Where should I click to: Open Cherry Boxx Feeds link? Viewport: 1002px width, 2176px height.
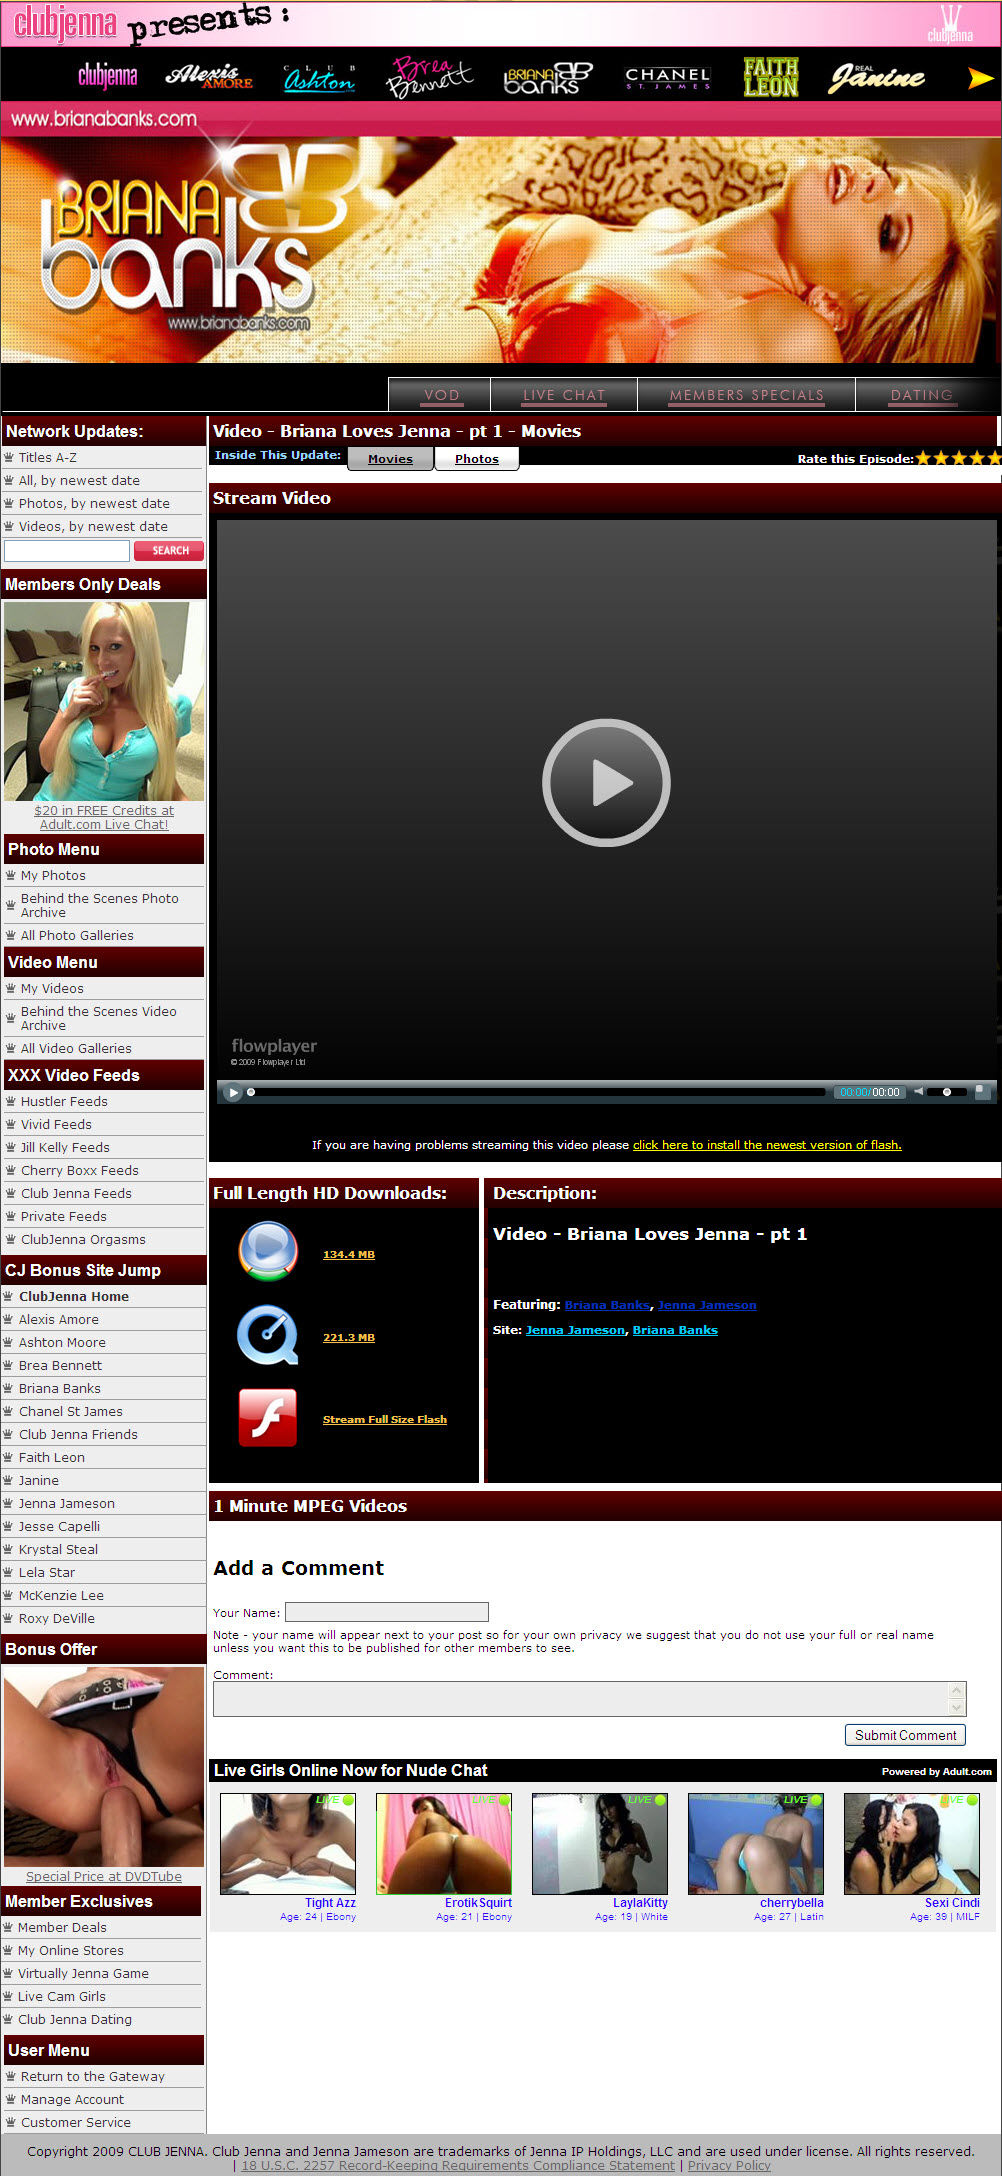coord(80,1170)
